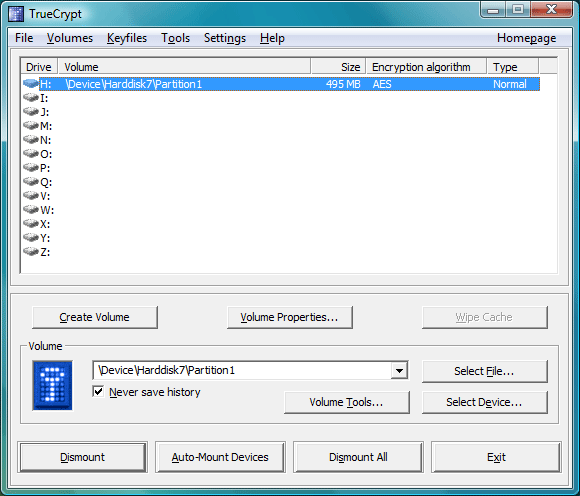
Task: Open the Volume Tools button
Action: (x=347, y=402)
